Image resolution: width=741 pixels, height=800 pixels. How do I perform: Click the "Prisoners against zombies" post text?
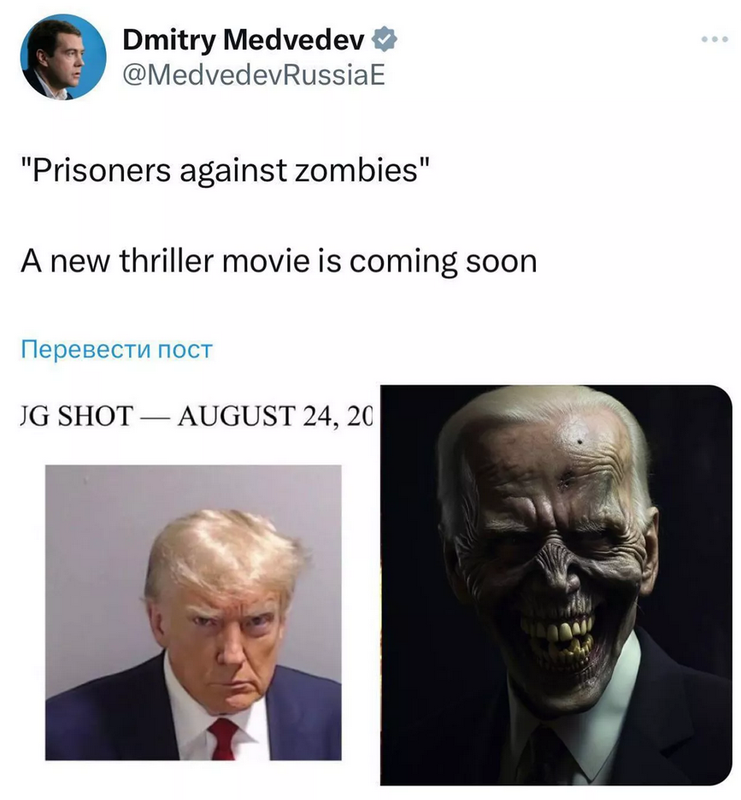[225, 170]
